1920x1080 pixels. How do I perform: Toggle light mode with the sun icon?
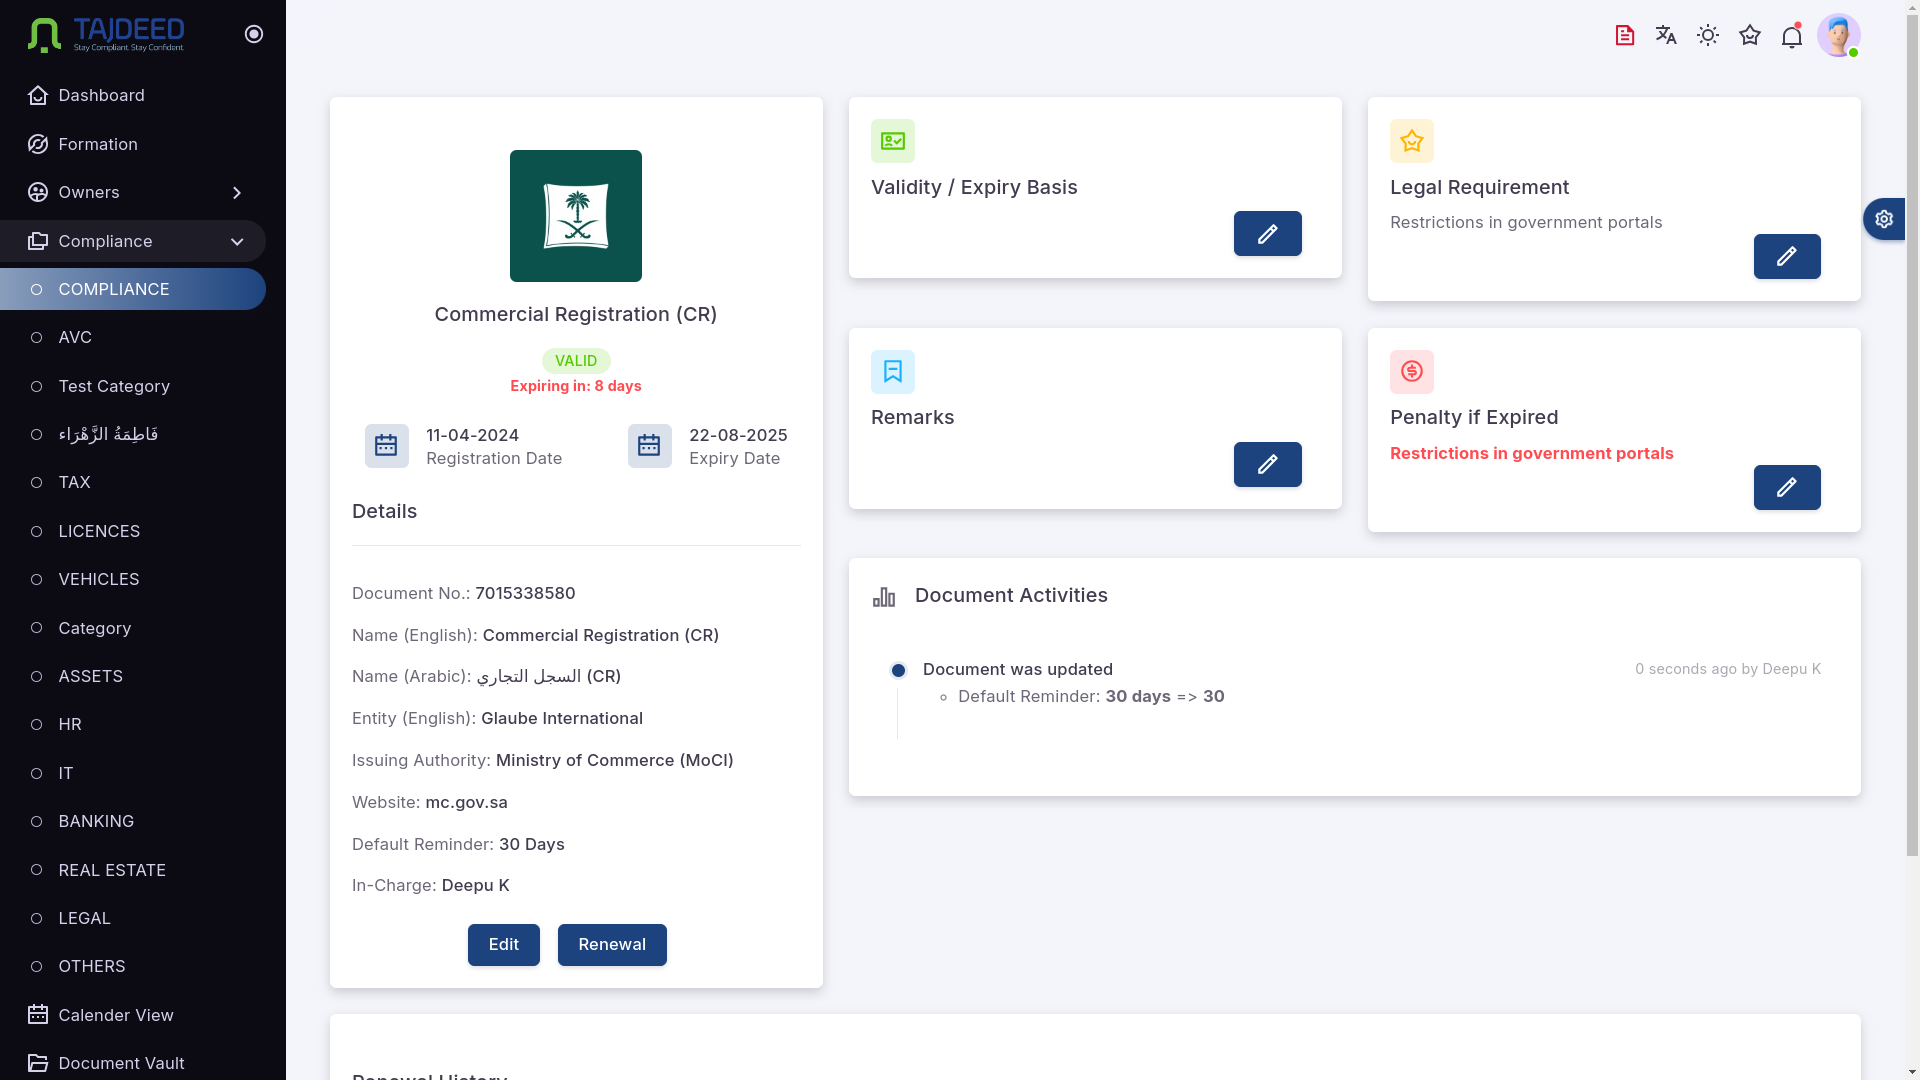(x=1708, y=35)
